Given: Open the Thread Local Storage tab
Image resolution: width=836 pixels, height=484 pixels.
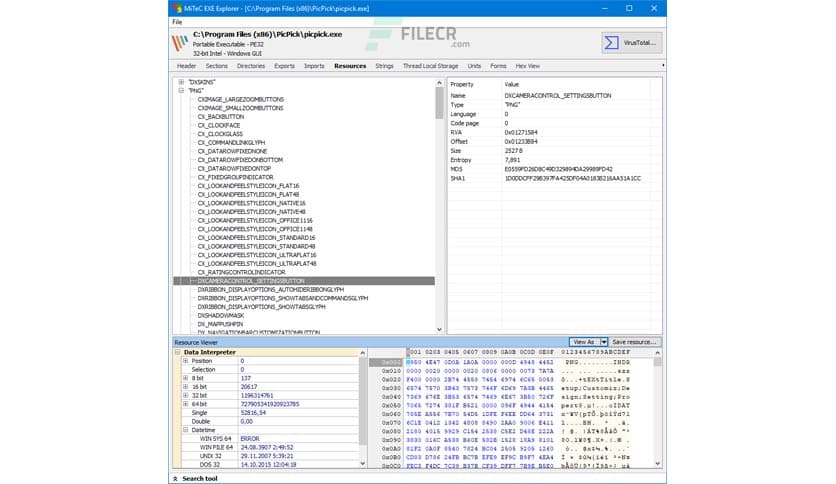Looking at the screenshot, I should tap(430, 66).
